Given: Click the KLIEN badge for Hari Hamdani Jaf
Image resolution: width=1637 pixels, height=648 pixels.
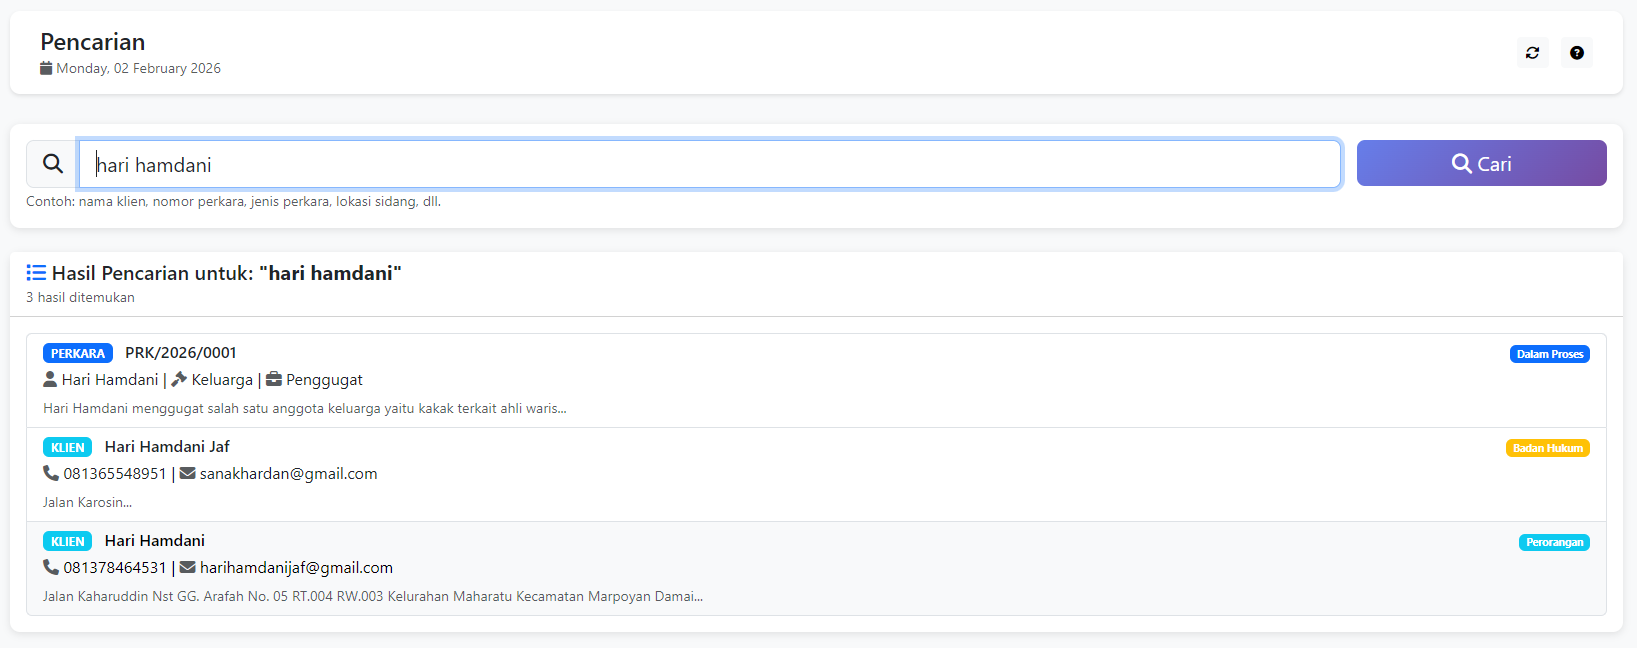Looking at the screenshot, I should [67, 447].
